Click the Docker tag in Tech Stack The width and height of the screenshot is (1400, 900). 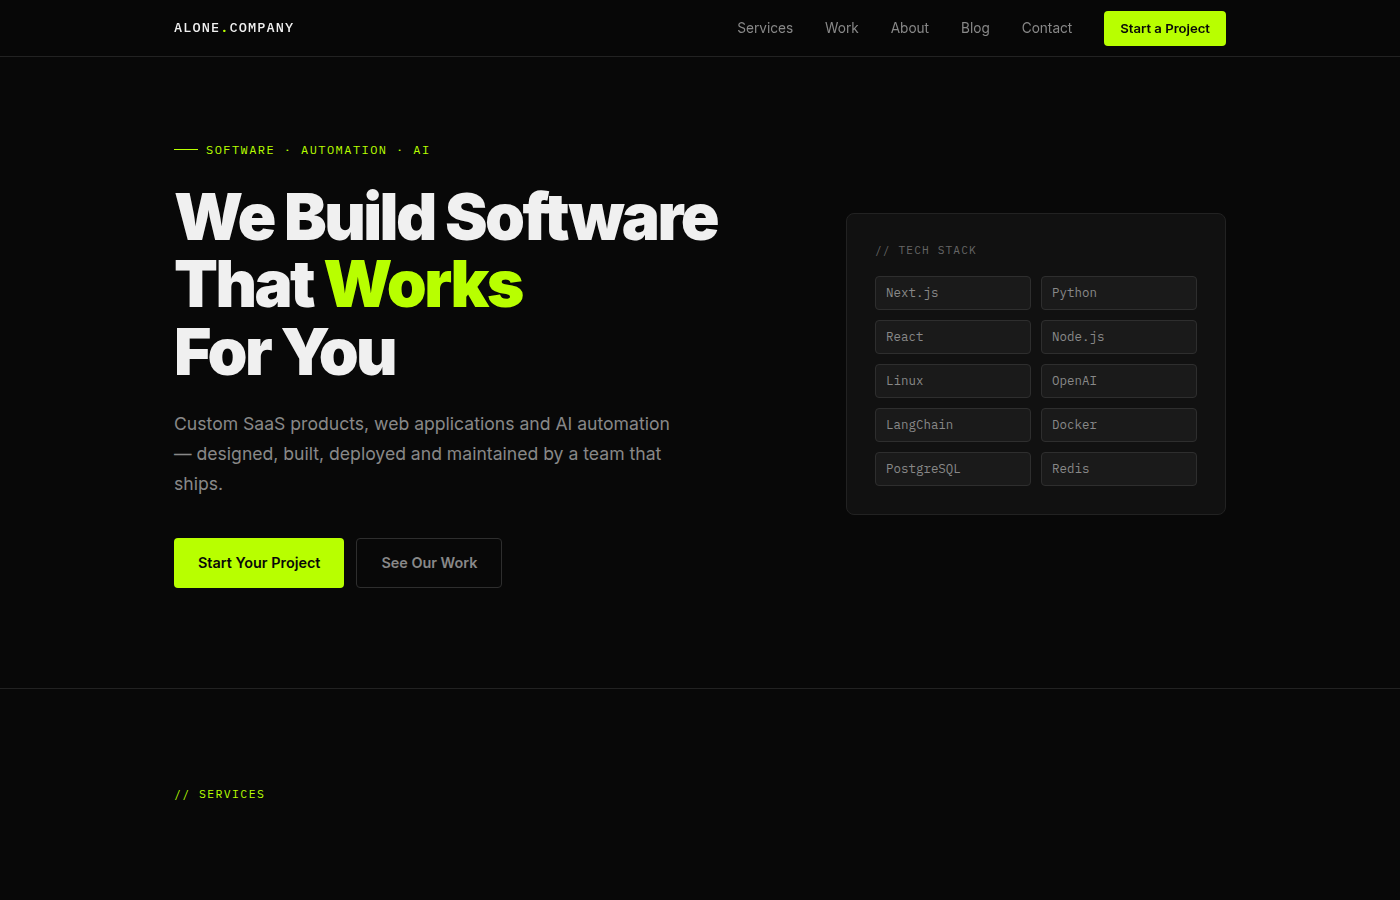1118,424
